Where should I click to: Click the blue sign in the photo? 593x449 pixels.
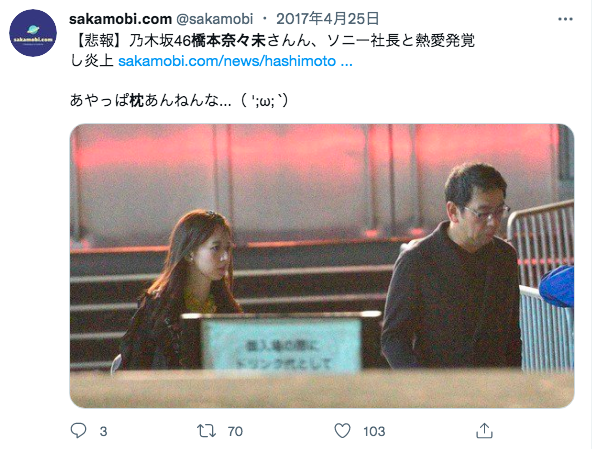point(282,345)
